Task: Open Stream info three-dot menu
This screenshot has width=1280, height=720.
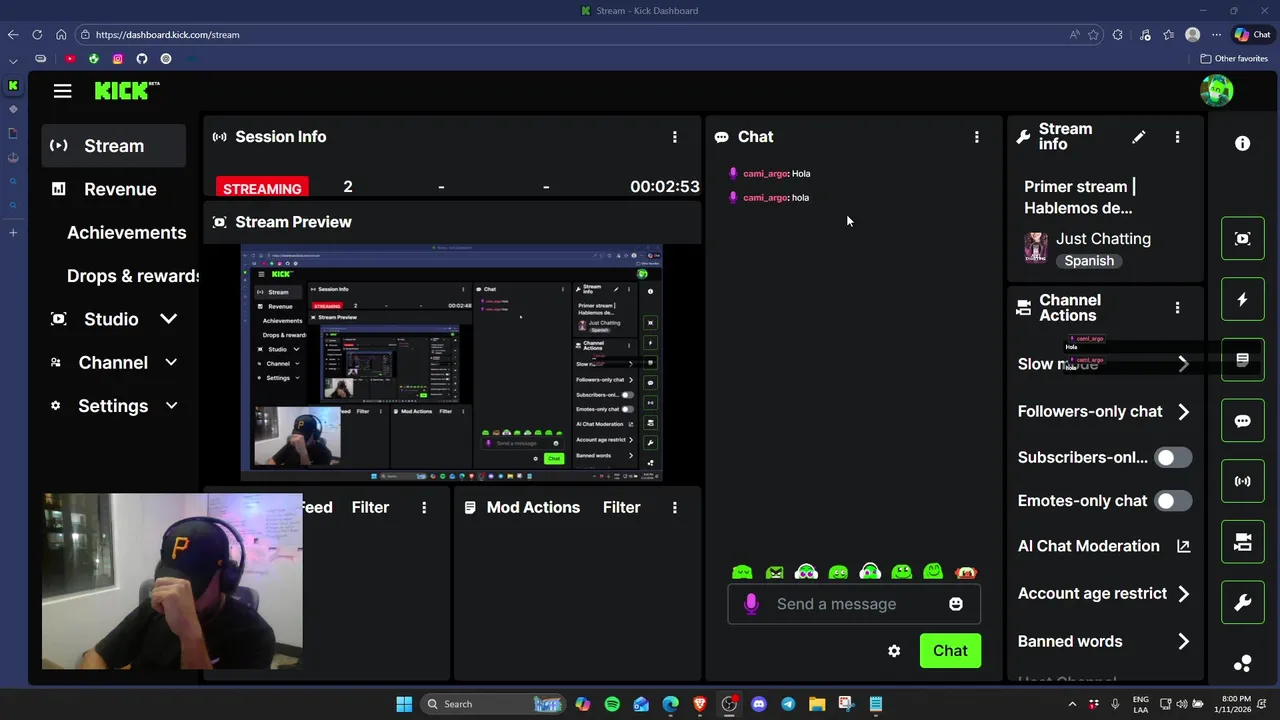Action: click(1177, 137)
